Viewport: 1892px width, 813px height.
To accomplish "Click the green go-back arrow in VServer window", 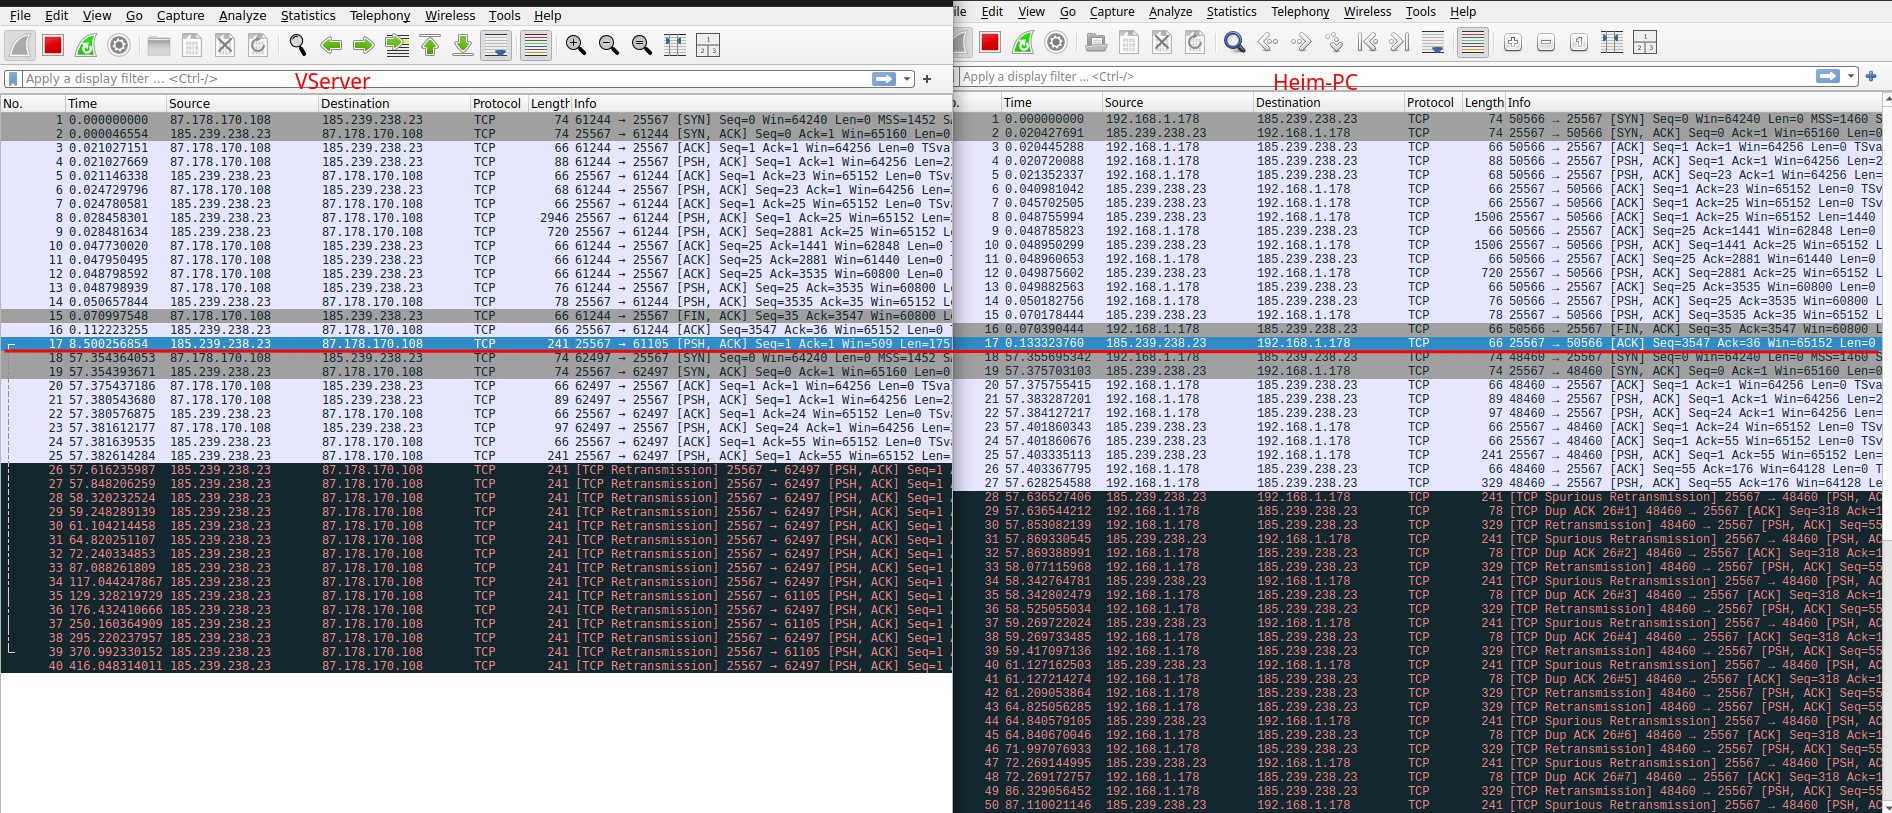I will pos(331,45).
